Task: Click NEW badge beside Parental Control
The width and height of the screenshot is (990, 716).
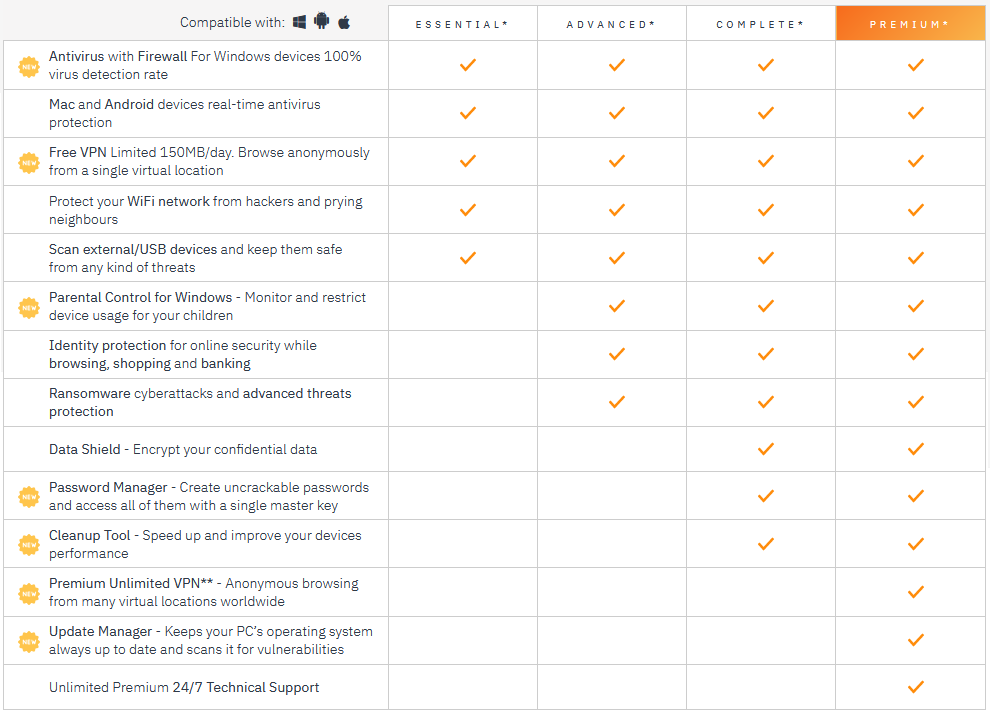Action: [x=29, y=307]
